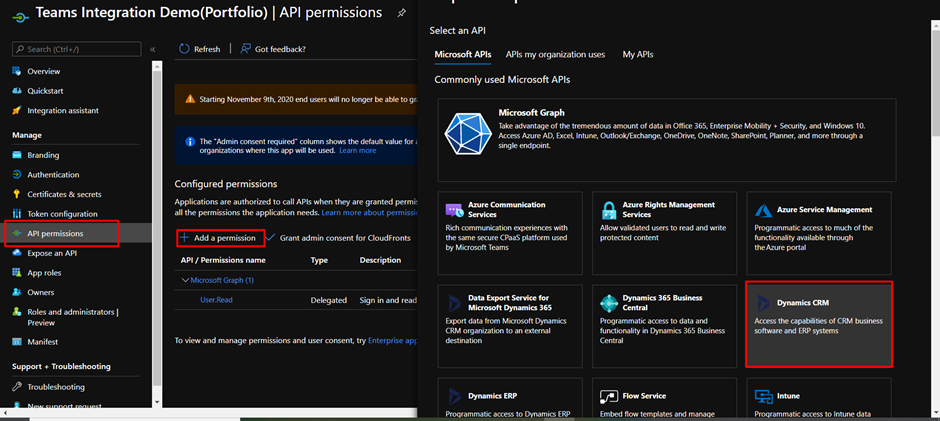
Task: Click the Got feedback icon
Action: (245, 49)
